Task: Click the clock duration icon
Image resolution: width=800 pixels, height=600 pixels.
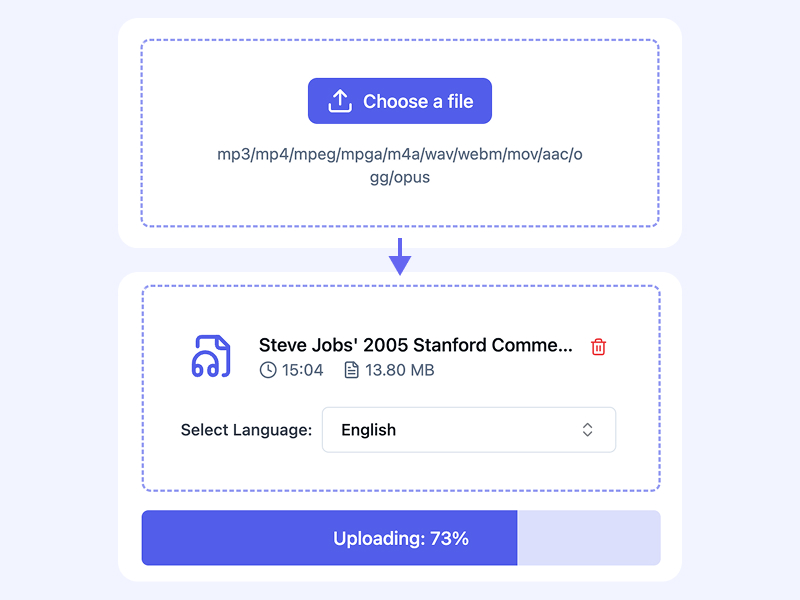Action: click(x=268, y=370)
